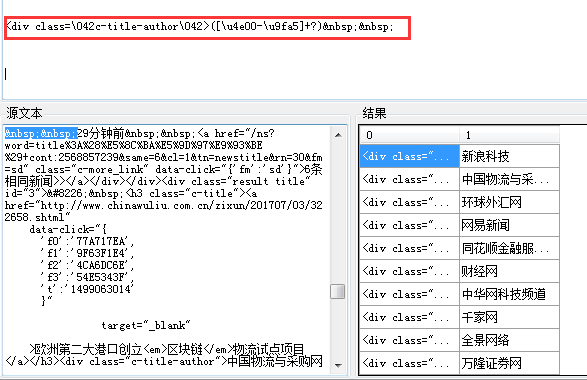Select column header 0 in results table
This screenshot has height=380, width=587.
pos(410,135)
